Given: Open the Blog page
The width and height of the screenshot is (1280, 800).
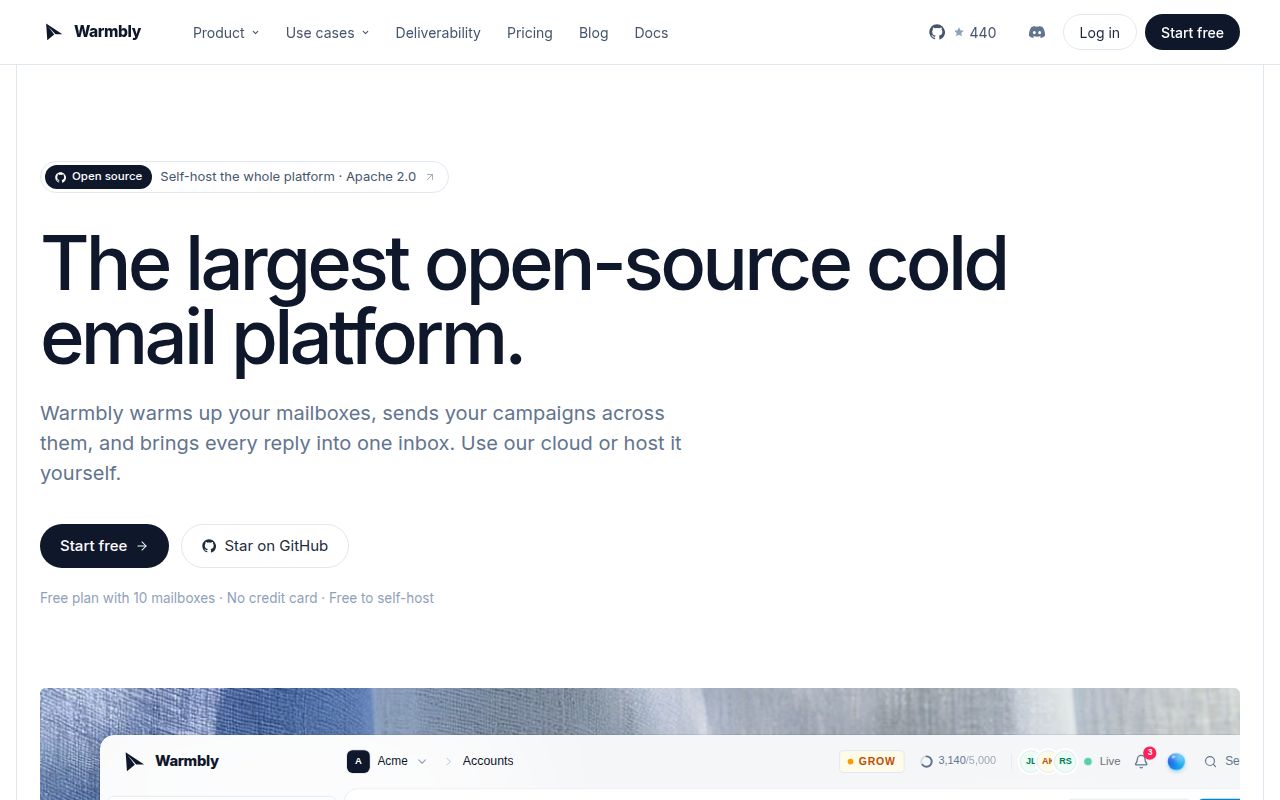Looking at the screenshot, I should [593, 32].
